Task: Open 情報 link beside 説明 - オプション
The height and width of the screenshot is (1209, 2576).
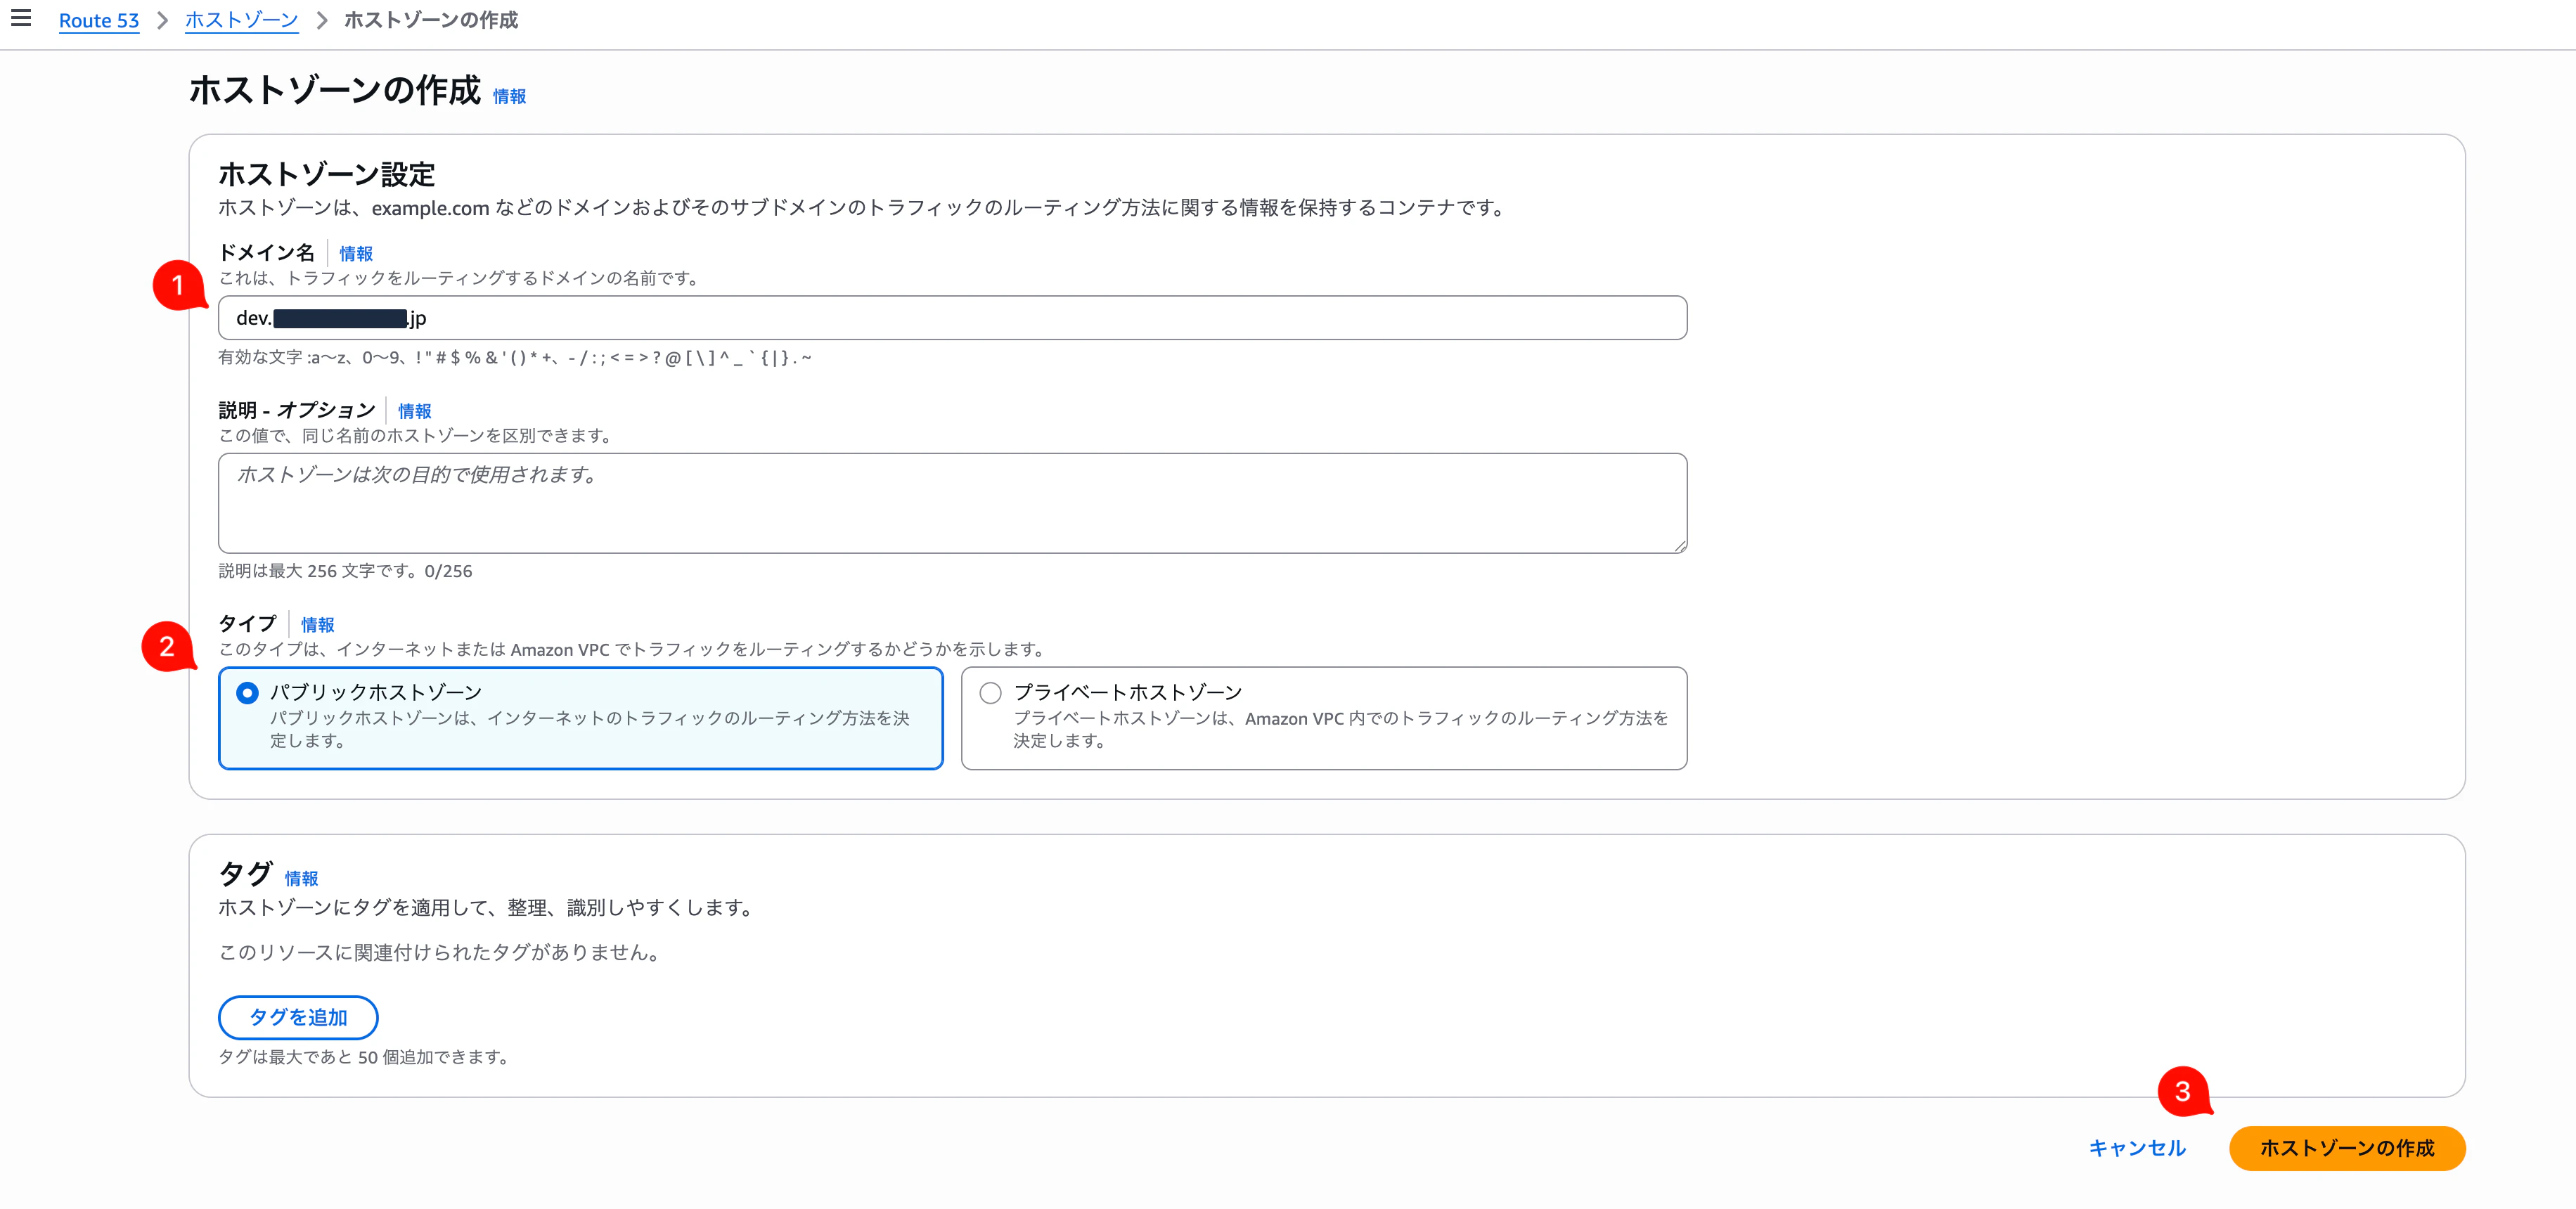Action: [x=415, y=411]
